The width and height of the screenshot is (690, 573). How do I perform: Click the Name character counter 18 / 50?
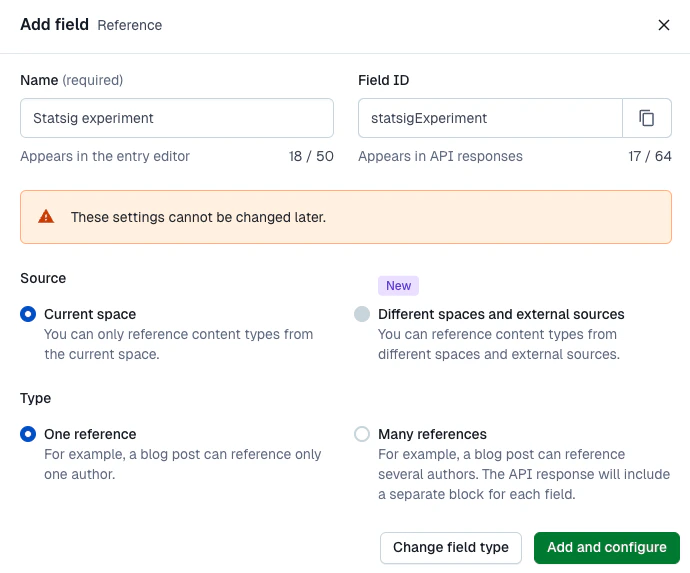tap(310, 156)
